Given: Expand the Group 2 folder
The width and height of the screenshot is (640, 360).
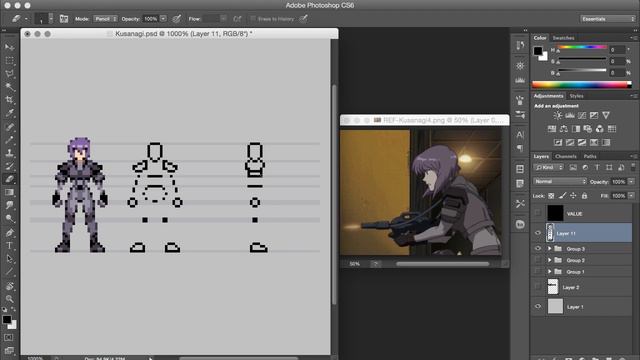Looking at the screenshot, I should point(549,260).
